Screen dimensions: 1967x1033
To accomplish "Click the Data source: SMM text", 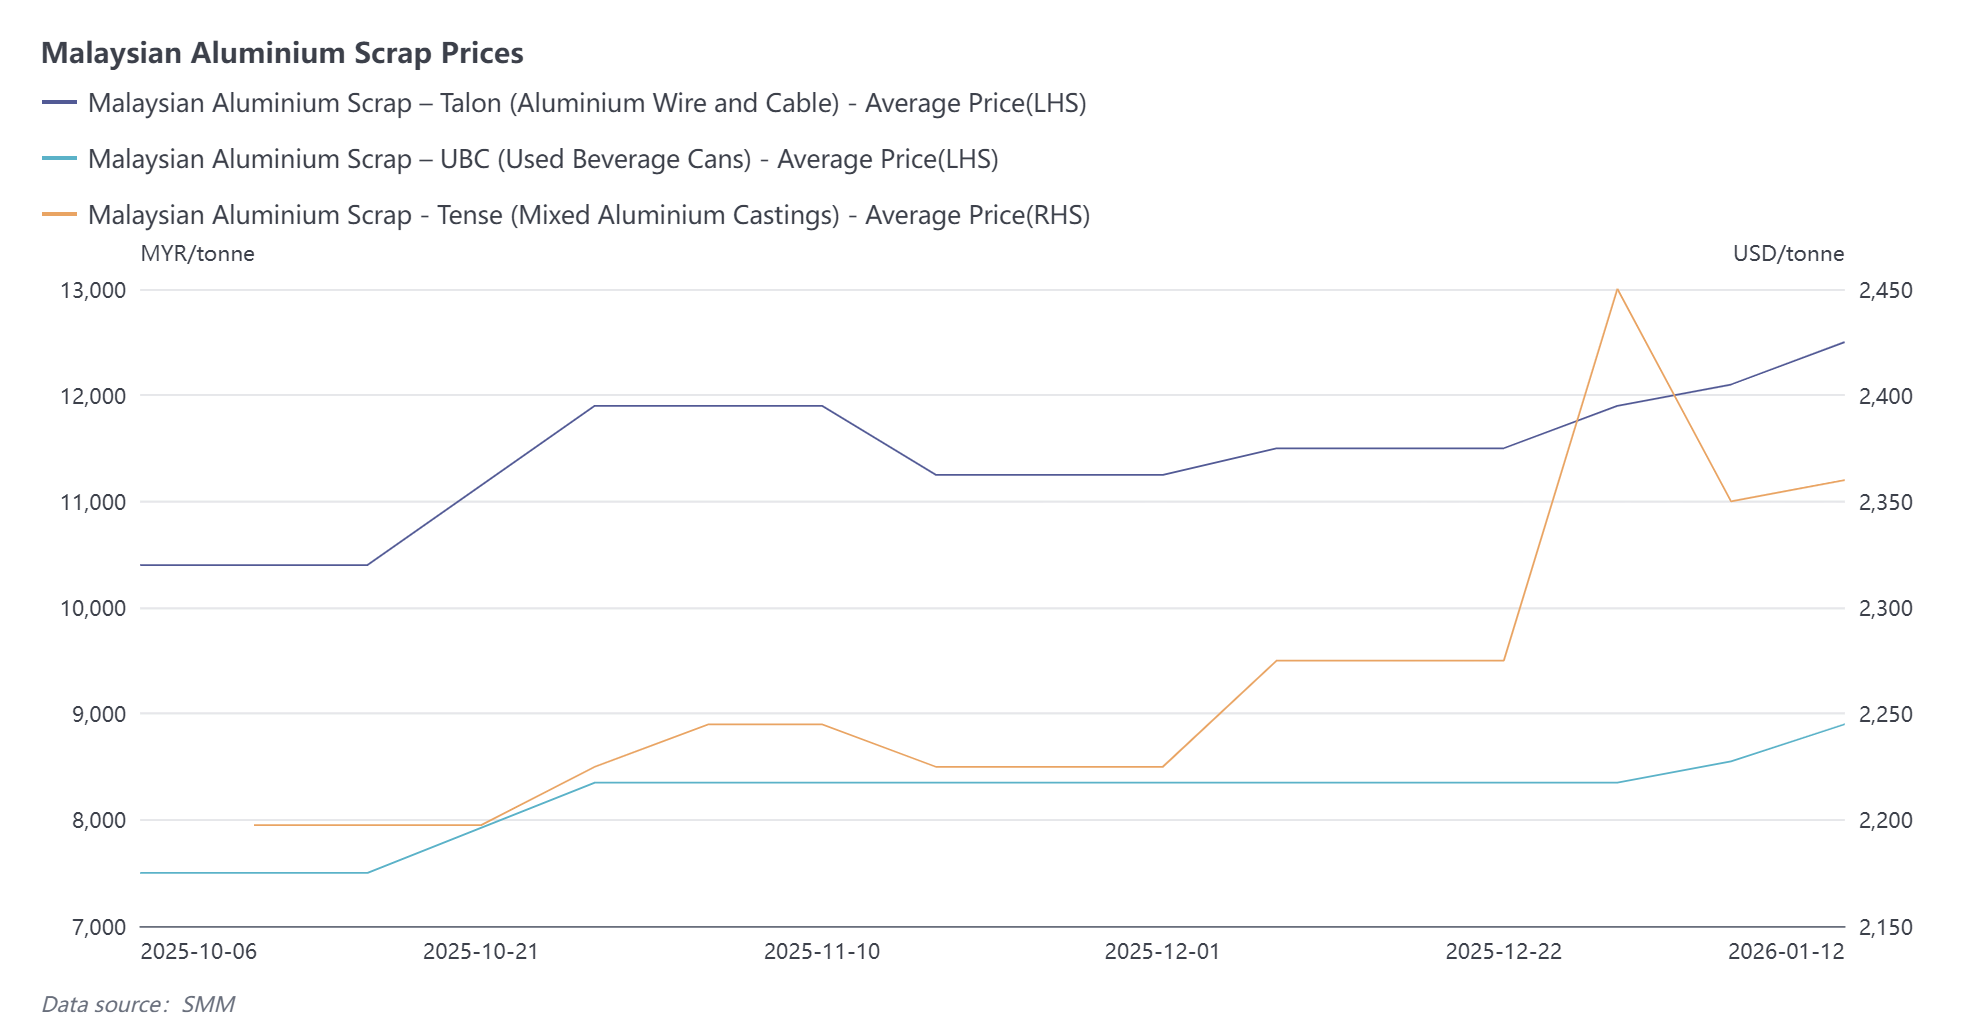I will pyautogui.click(x=138, y=1004).
